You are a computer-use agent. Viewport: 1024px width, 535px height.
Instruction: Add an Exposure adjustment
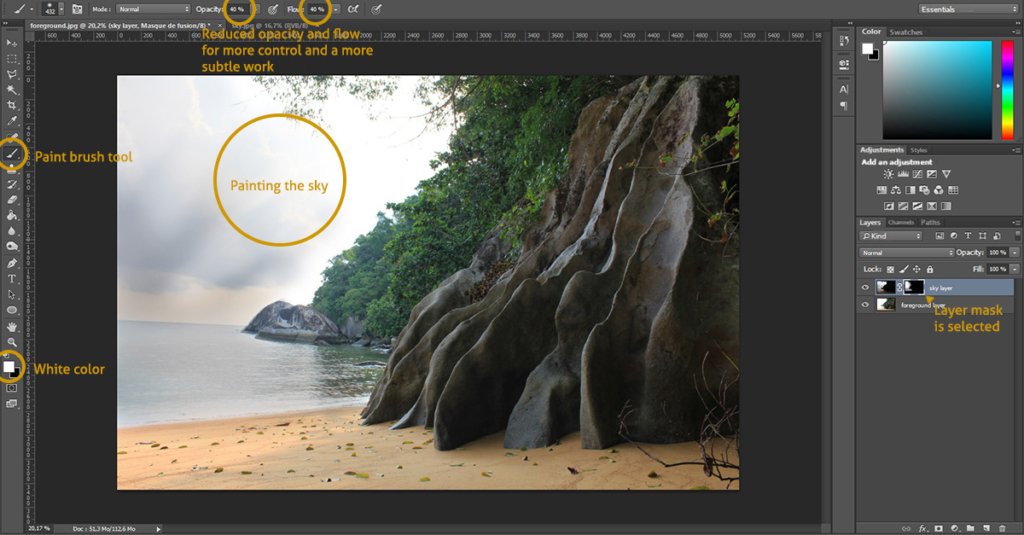[932, 174]
